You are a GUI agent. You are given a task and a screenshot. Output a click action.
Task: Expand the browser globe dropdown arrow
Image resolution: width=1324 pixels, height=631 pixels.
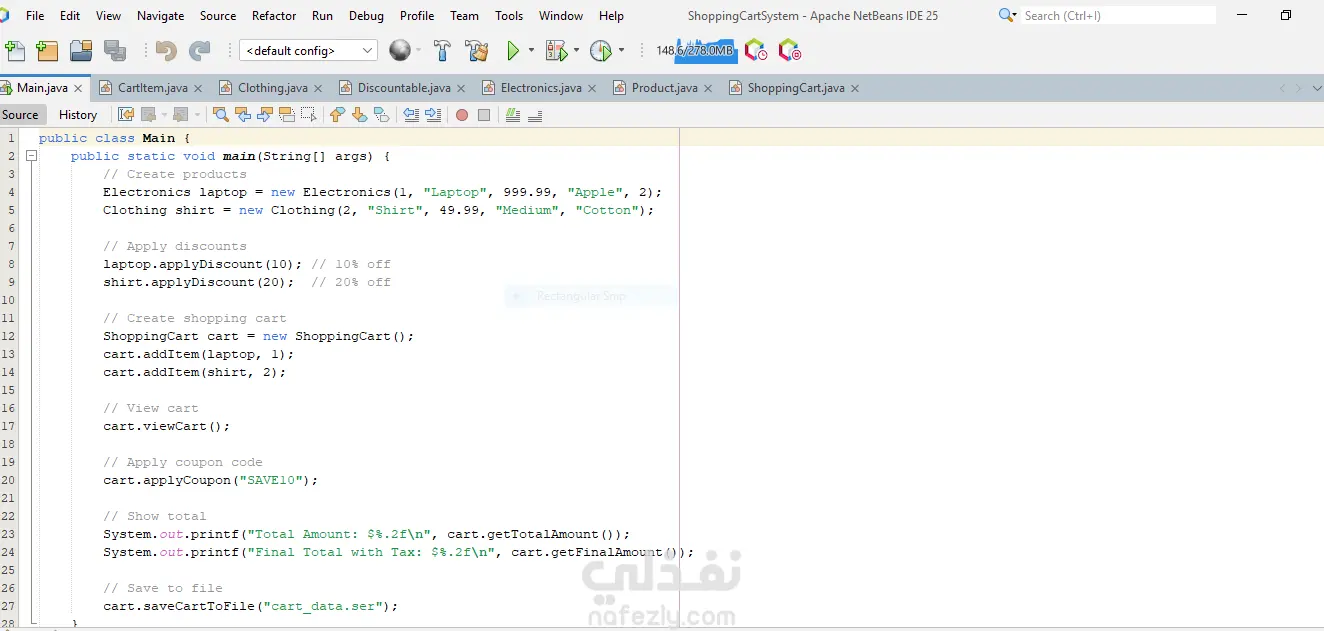[x=418, y=50]
